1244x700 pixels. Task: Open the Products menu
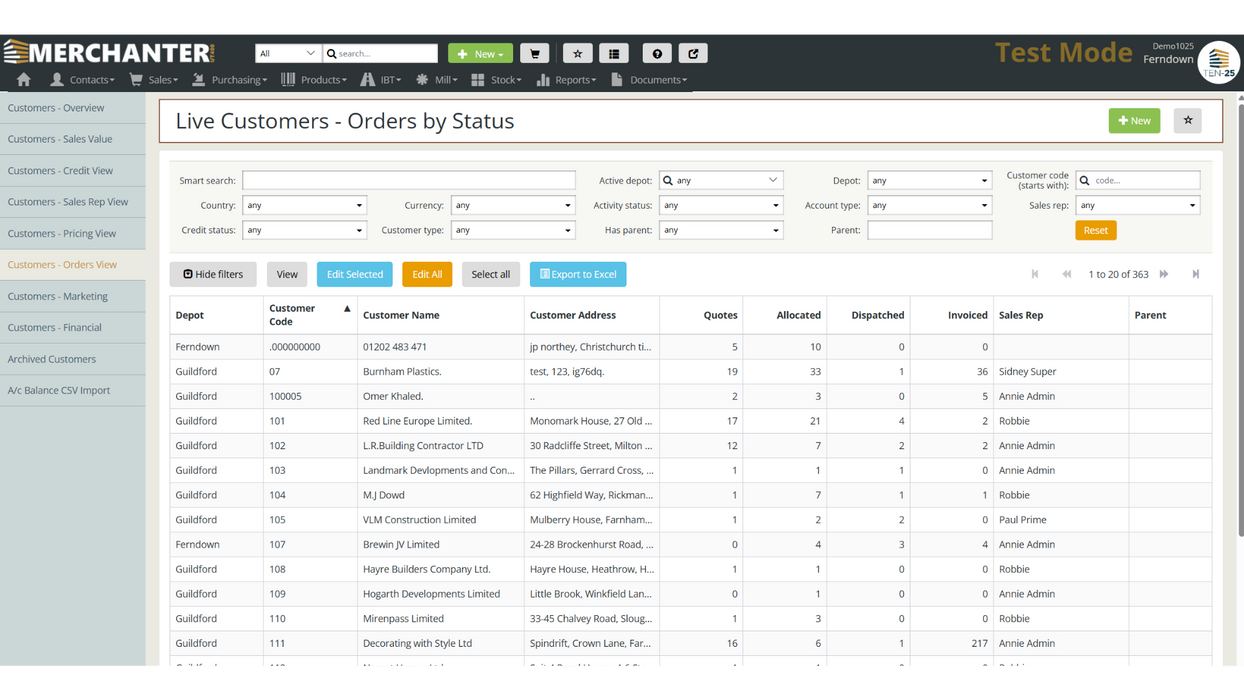tap(314, 79)
